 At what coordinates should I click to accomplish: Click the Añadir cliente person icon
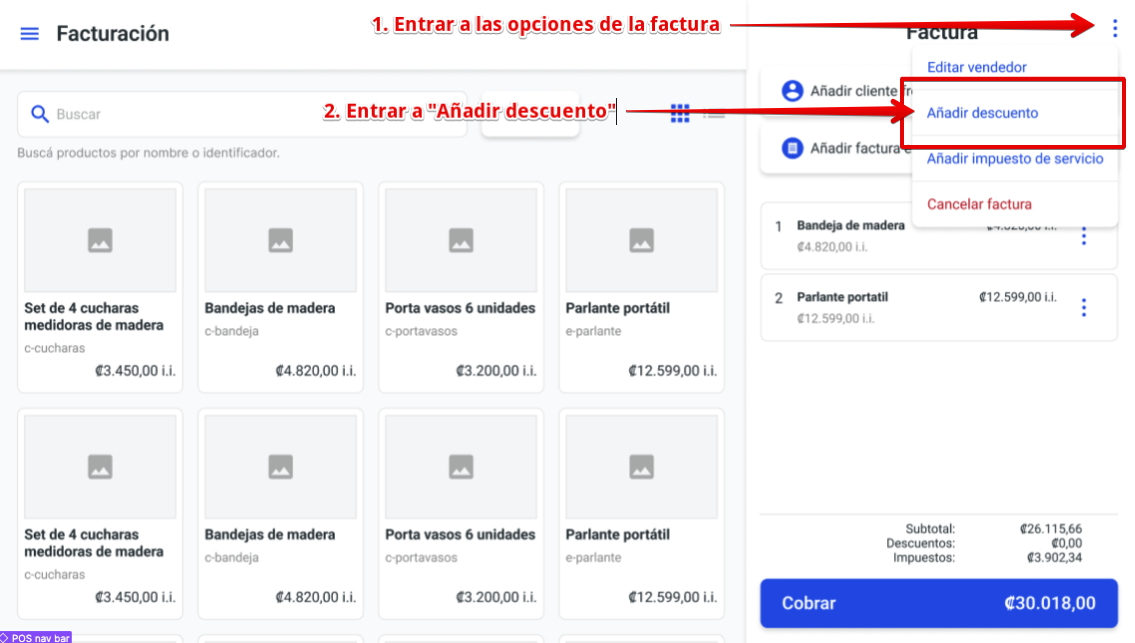792,91
